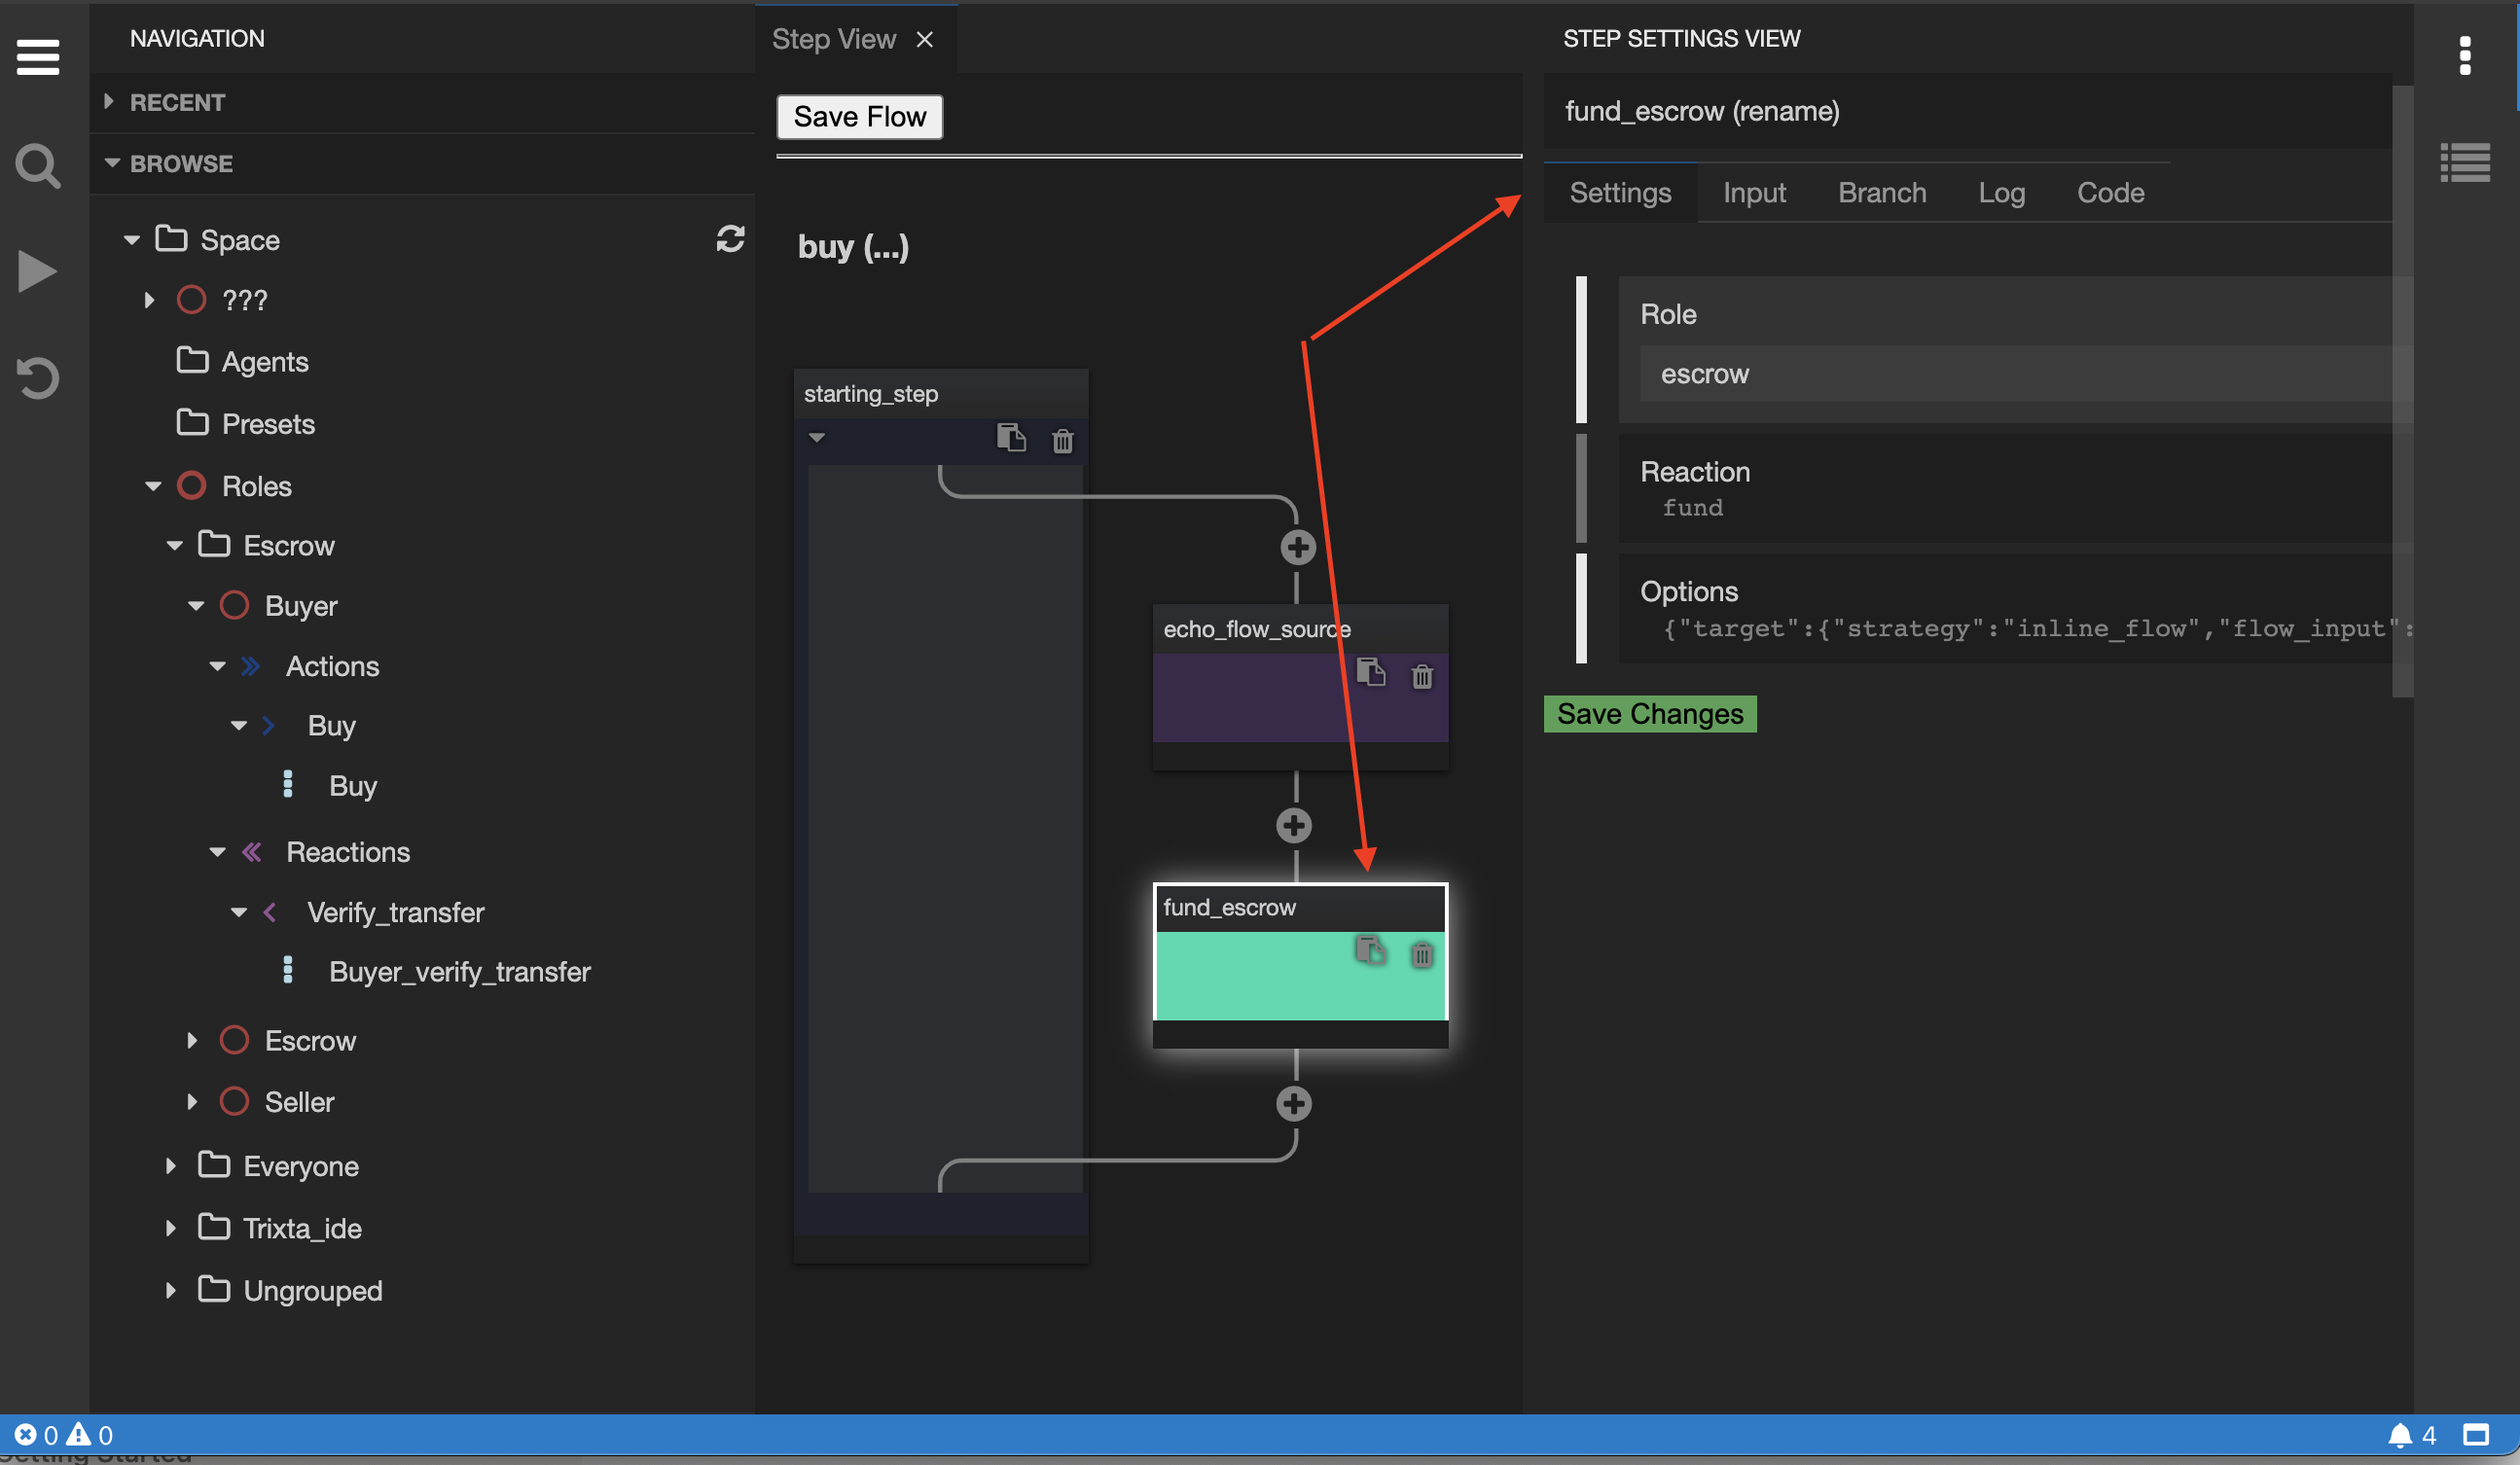View warnings count in status bar
The height and width of the screenshot is (1465, 2520).
90,1435
